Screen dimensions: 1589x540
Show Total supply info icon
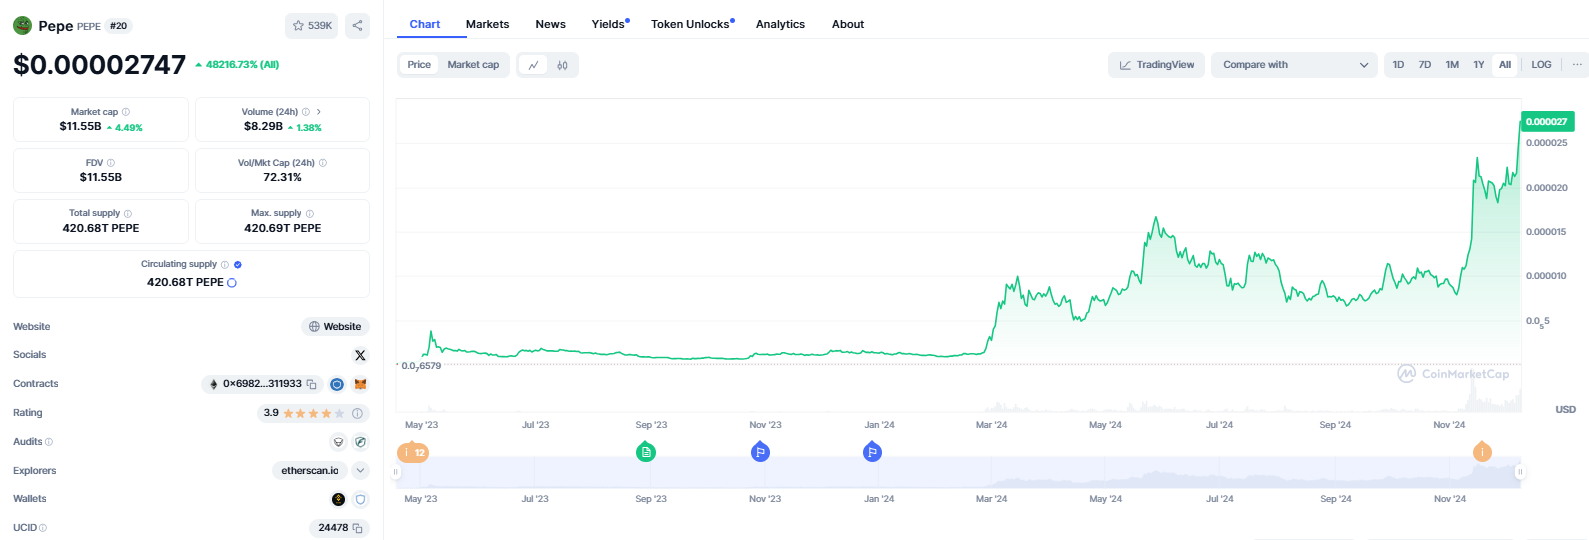(x=128, y=214)
